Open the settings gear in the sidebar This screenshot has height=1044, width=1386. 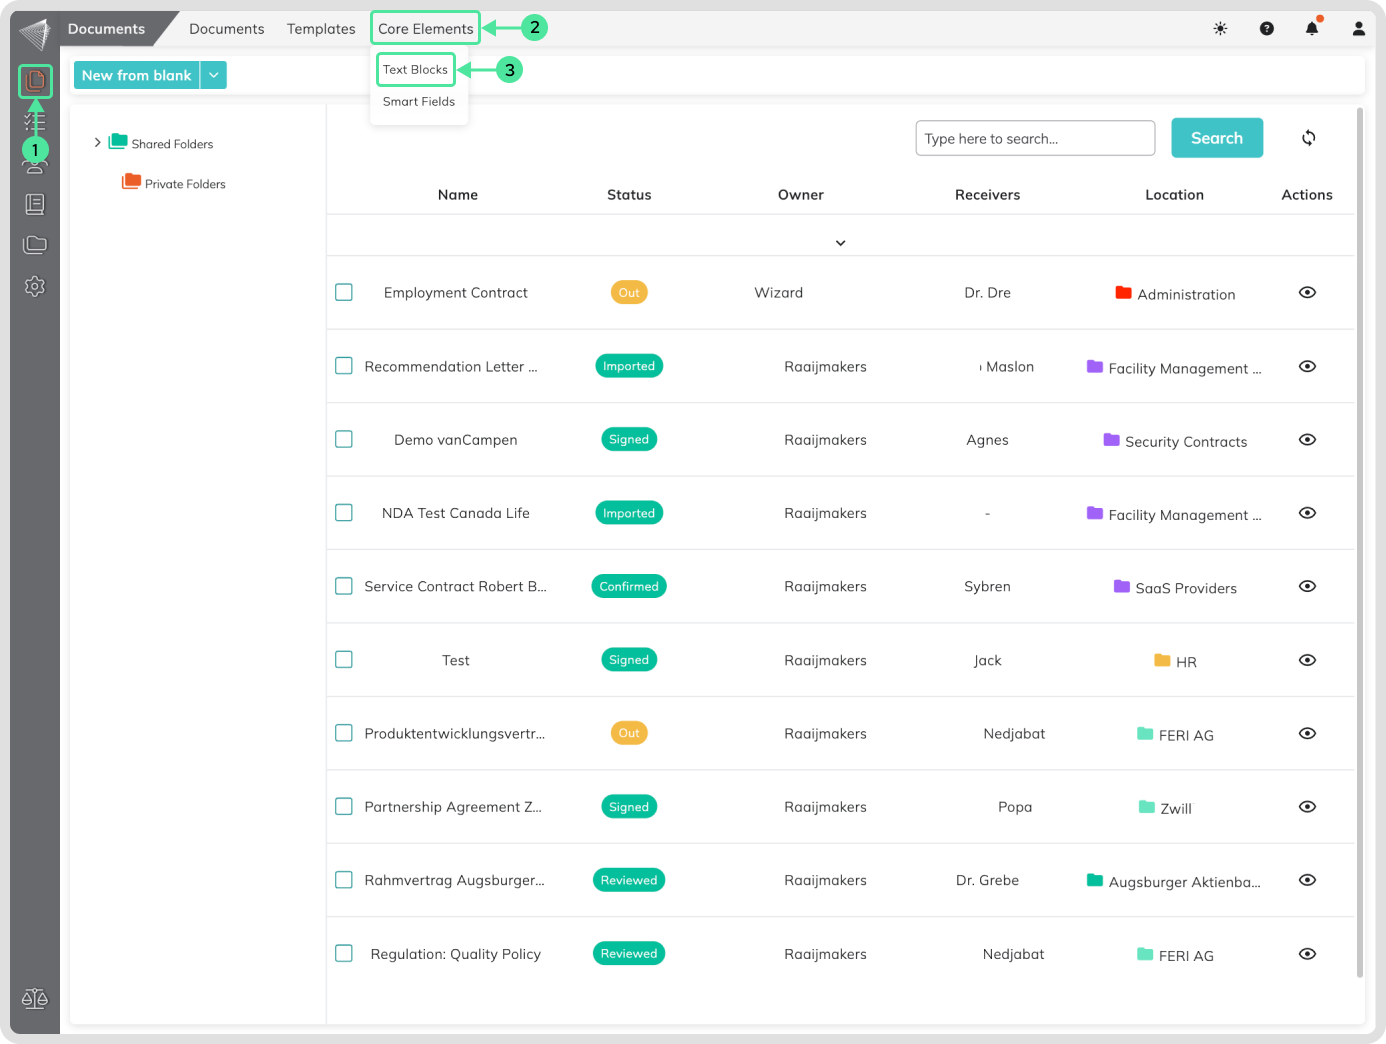pos(35,287)
